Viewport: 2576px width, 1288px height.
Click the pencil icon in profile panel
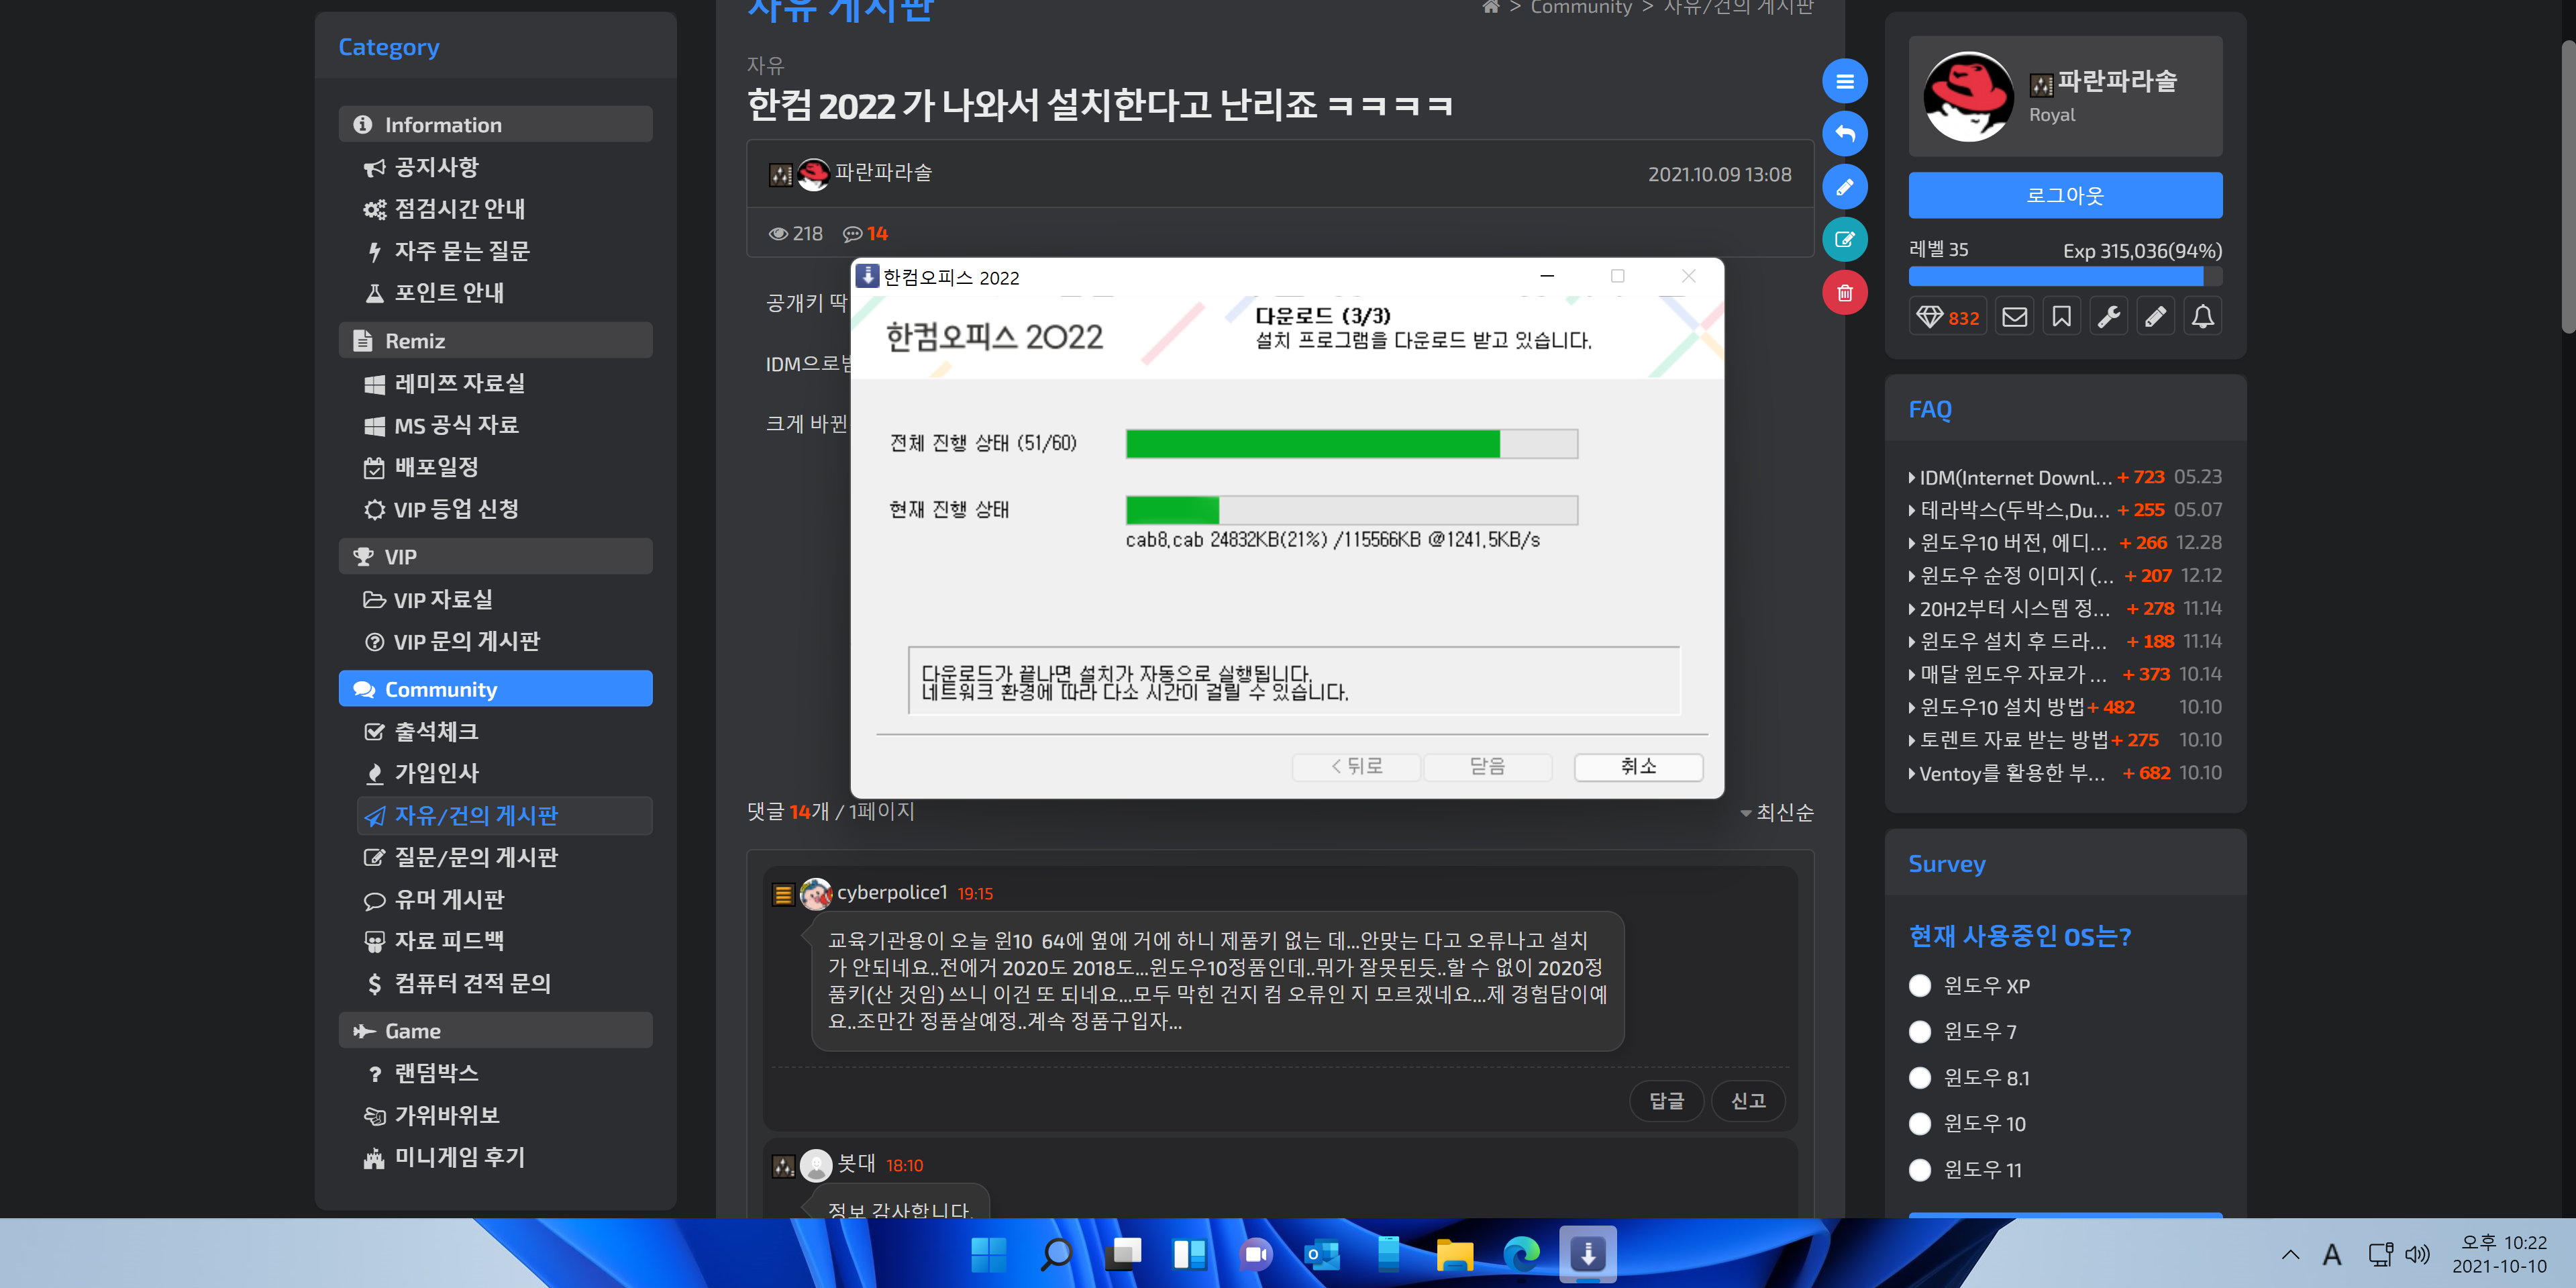(x=2155, y=317)
